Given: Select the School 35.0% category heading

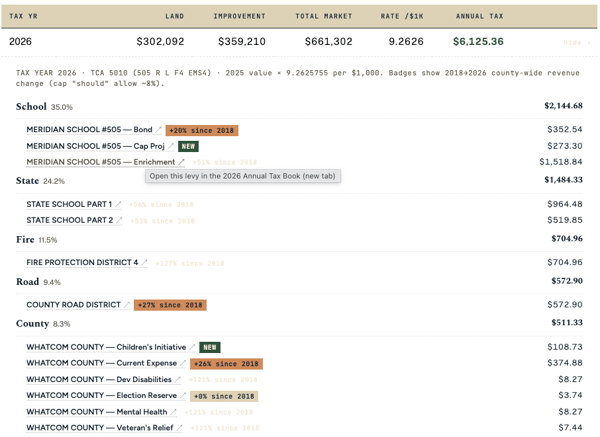Looking at the screenshot, I should (x=44, y=107).
